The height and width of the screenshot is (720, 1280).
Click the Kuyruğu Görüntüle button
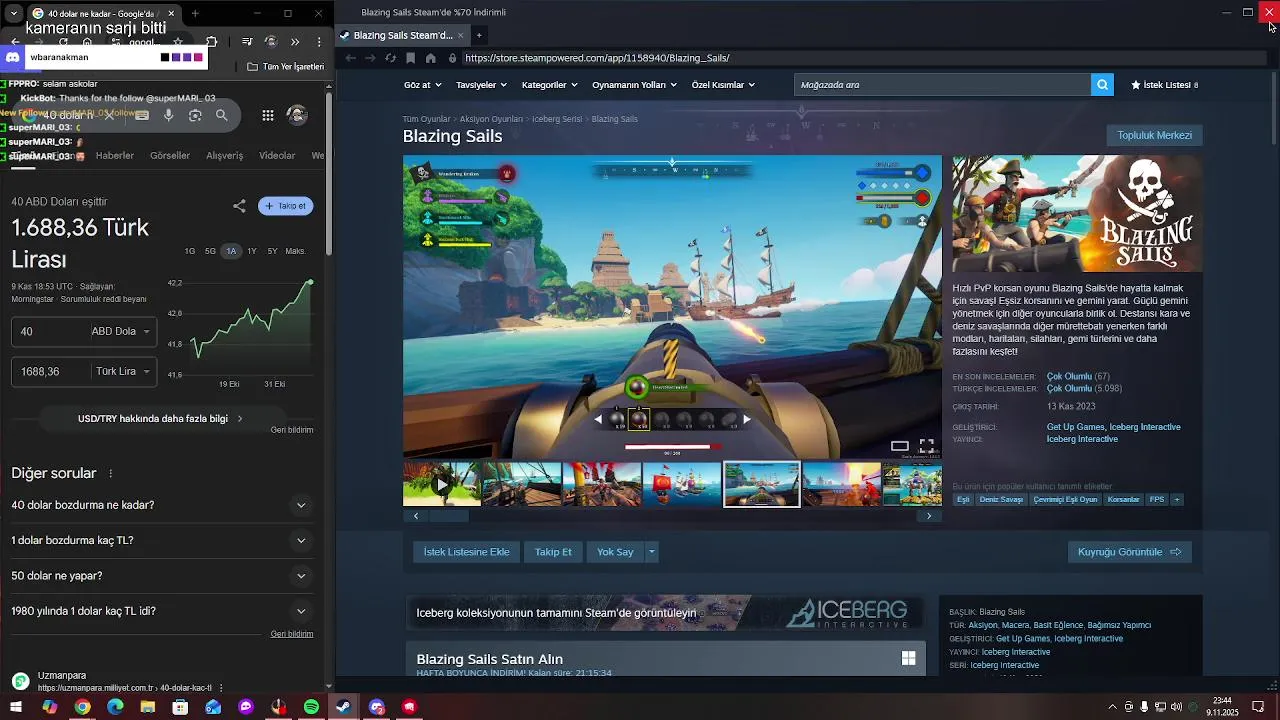(1129, 552)
